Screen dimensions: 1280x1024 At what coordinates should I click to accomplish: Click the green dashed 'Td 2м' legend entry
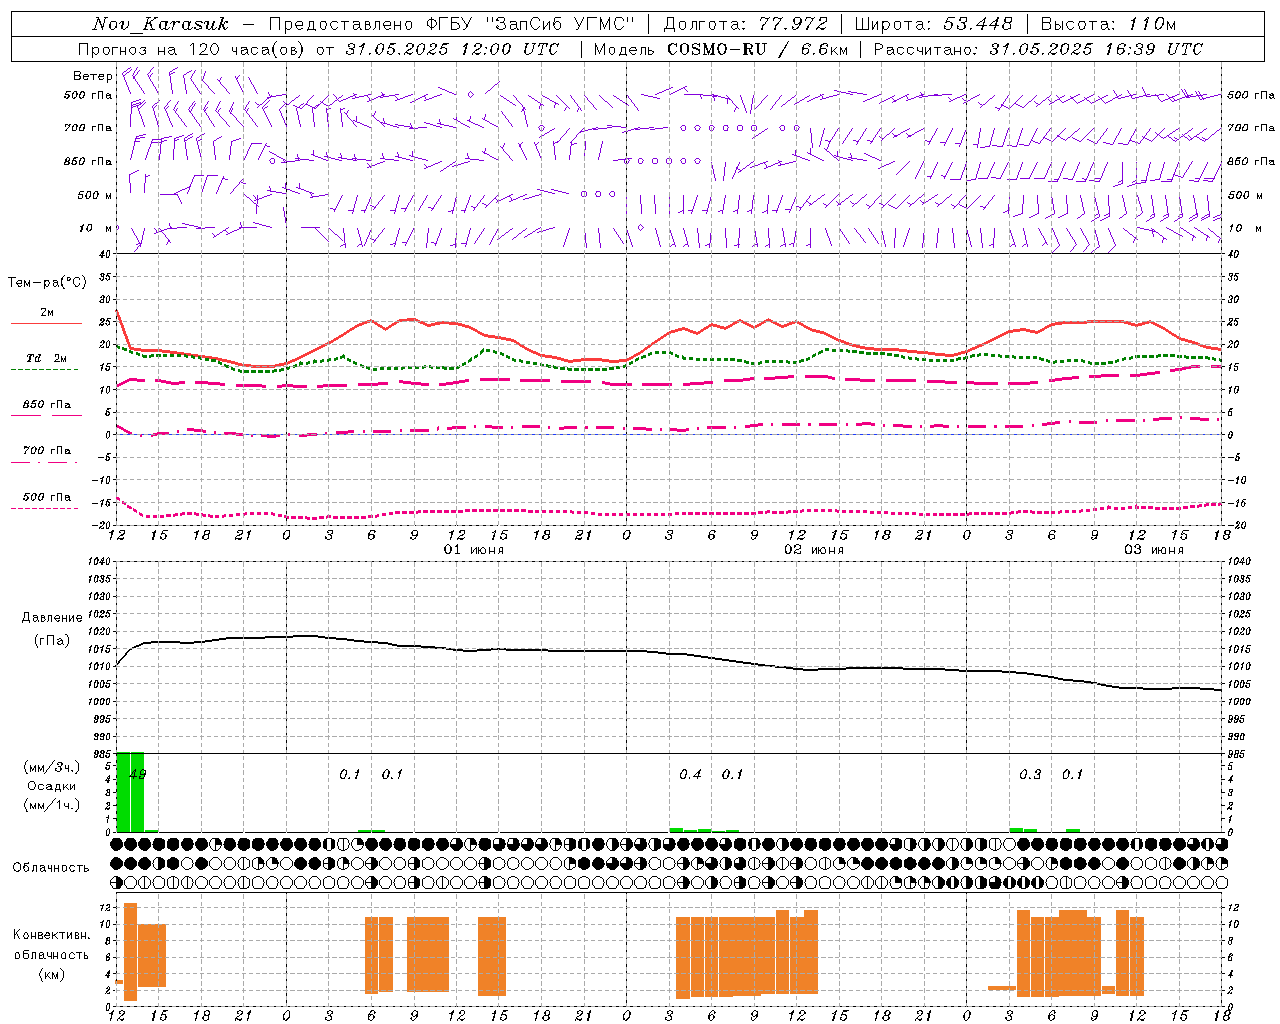pos(46,362)
